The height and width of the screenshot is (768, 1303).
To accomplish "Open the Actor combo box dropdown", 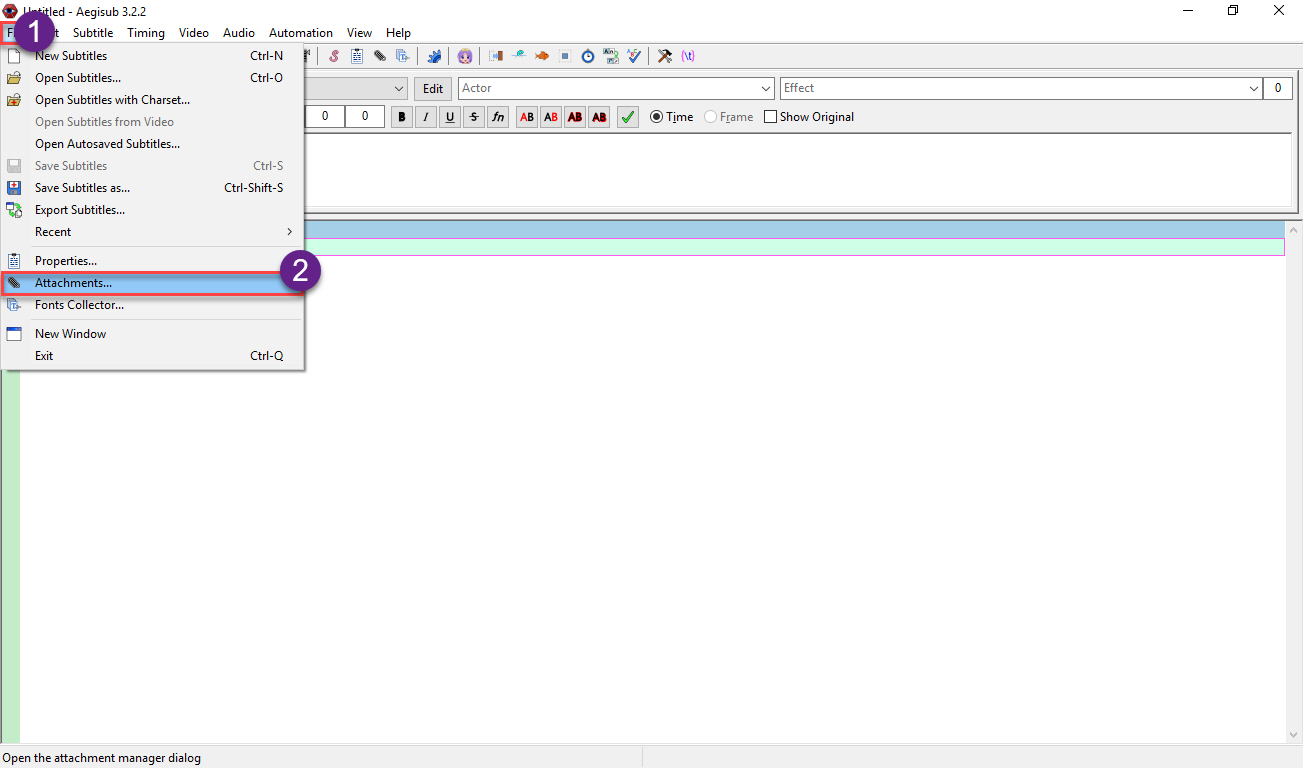I will [x=766, y=88].
